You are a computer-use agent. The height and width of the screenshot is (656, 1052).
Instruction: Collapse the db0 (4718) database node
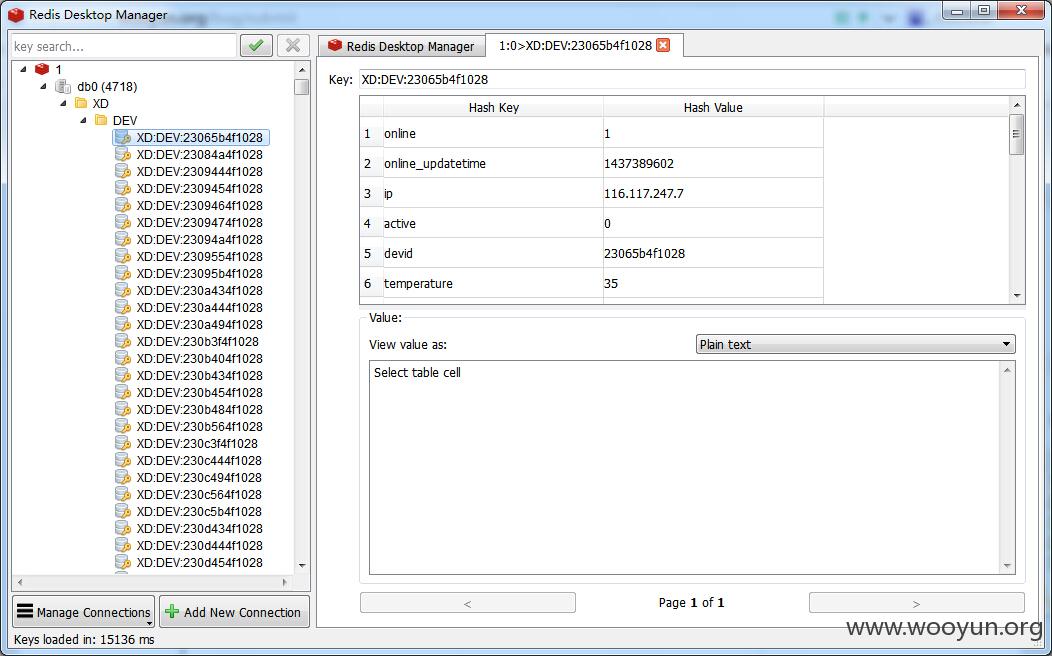click(x=44, y=86)
